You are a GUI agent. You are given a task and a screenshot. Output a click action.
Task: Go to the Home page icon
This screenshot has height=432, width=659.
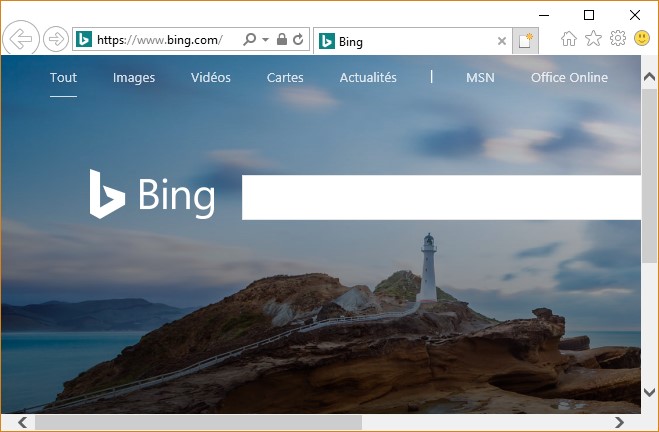click(x=569, y=39)
